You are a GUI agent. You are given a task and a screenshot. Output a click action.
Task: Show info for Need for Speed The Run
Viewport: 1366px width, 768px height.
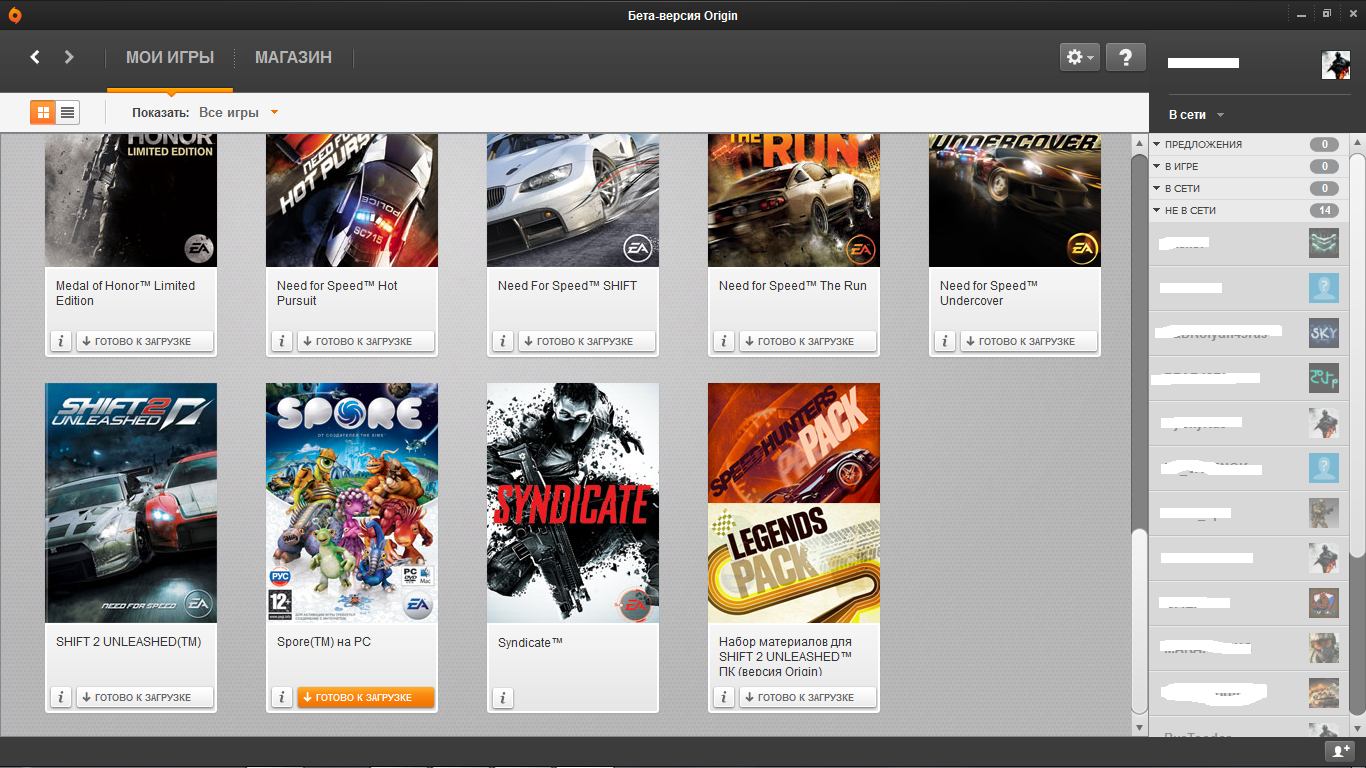point(723,341)
